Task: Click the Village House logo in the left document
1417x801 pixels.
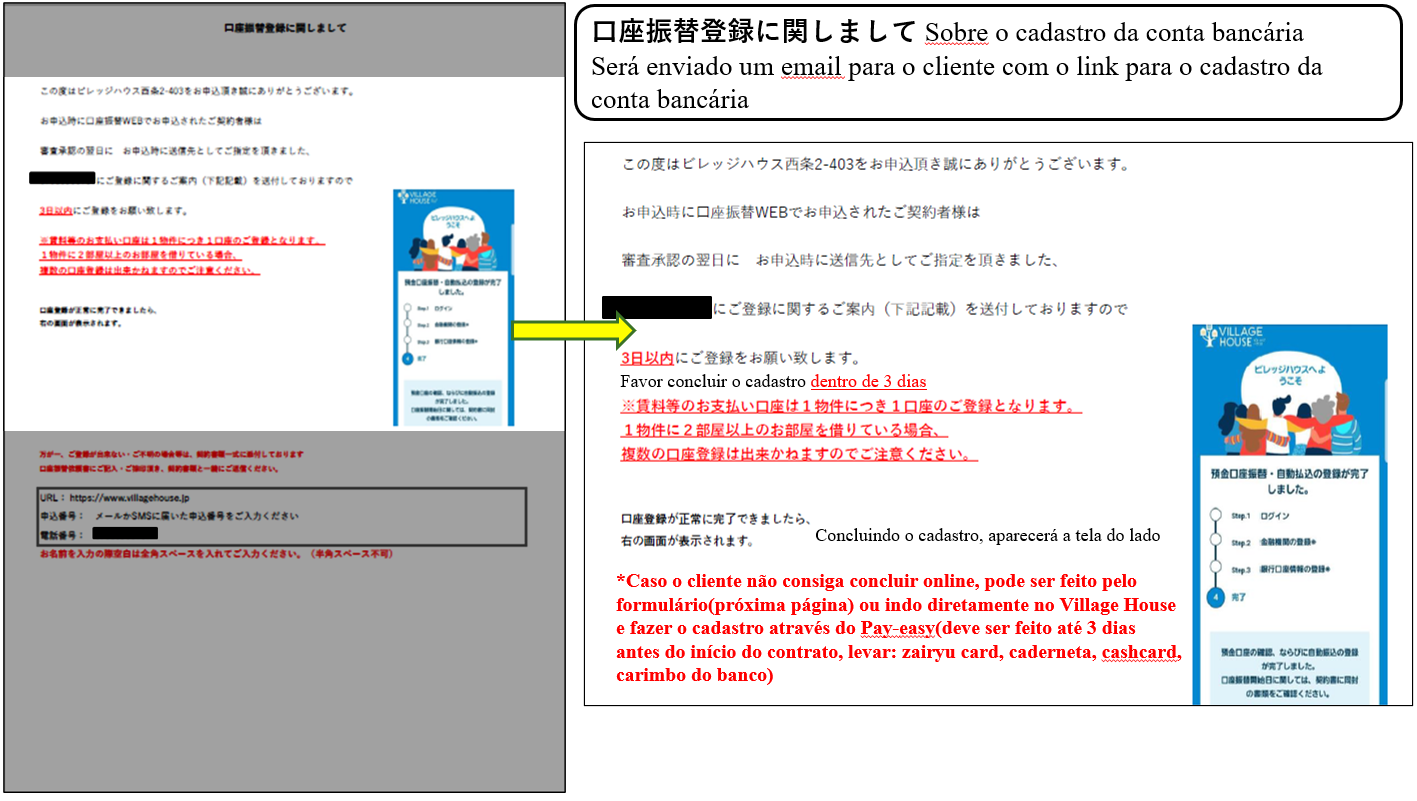Action: point(414,200)
